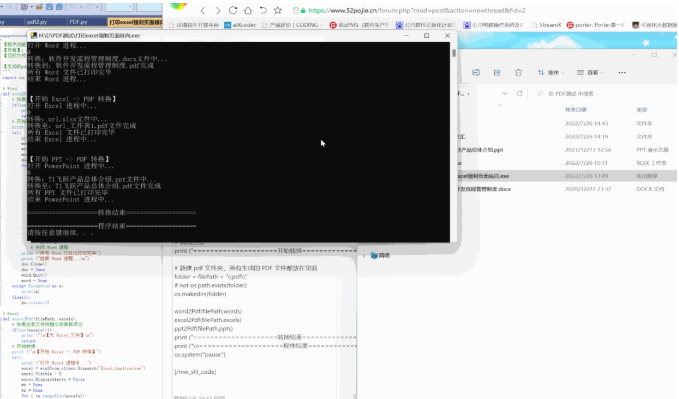Go forward in the browser
The height and width of the screenshot is (399, 679).
point(218,10)
